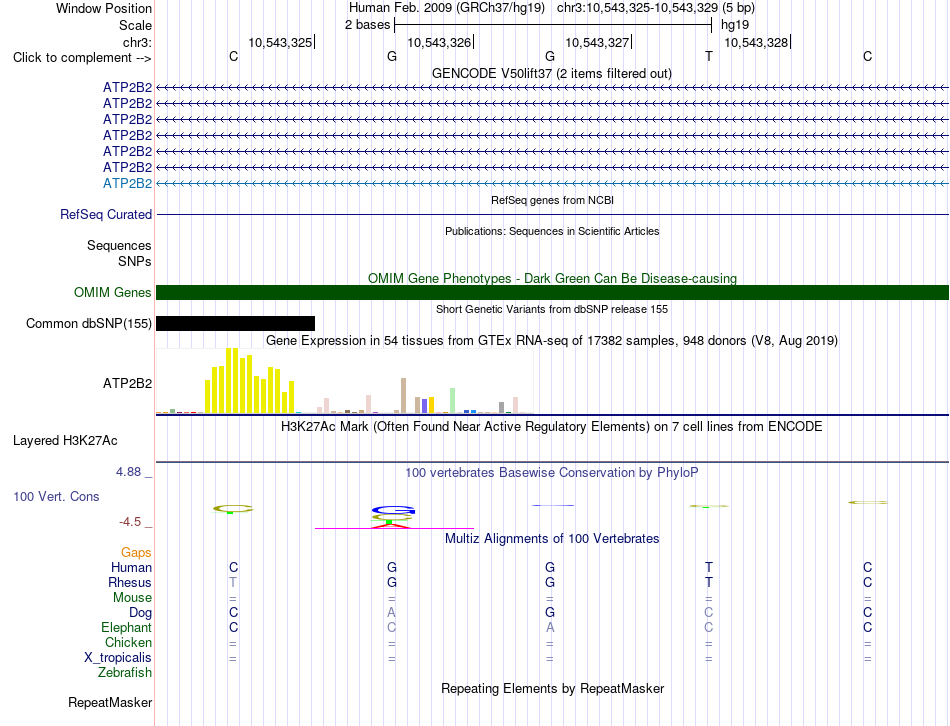The width and height of the screenshot is (950, 726).
Task: Click the Dog alignment row label
Action: click(141, 613)
